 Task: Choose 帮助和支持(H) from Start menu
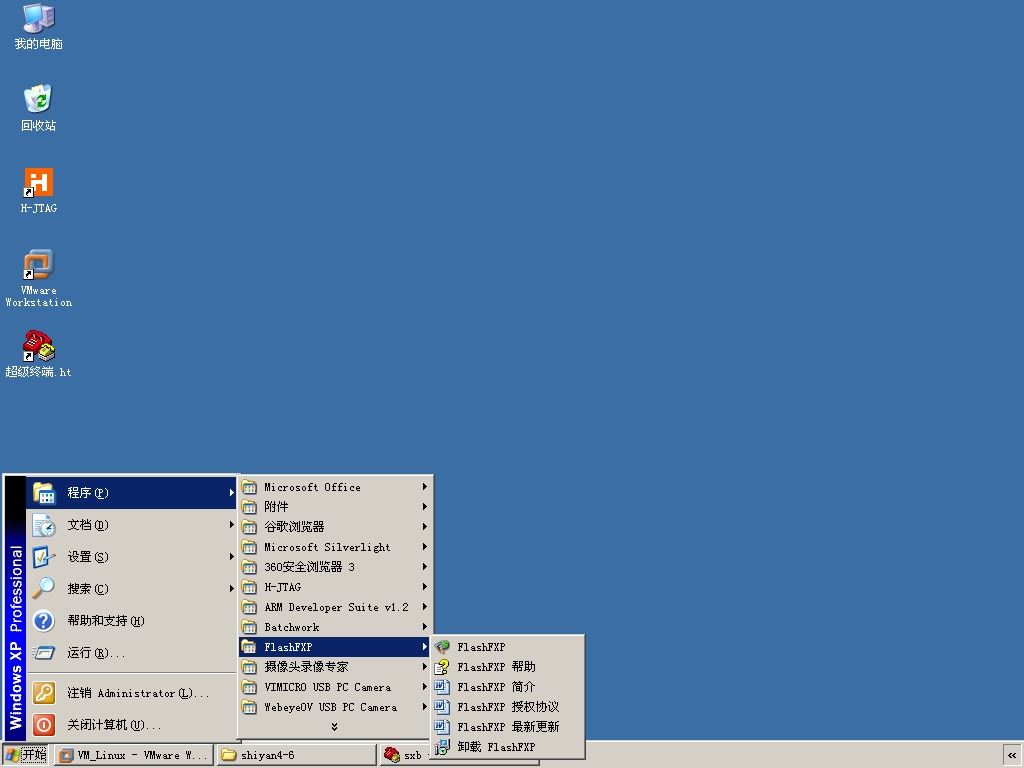pos(132,621)
